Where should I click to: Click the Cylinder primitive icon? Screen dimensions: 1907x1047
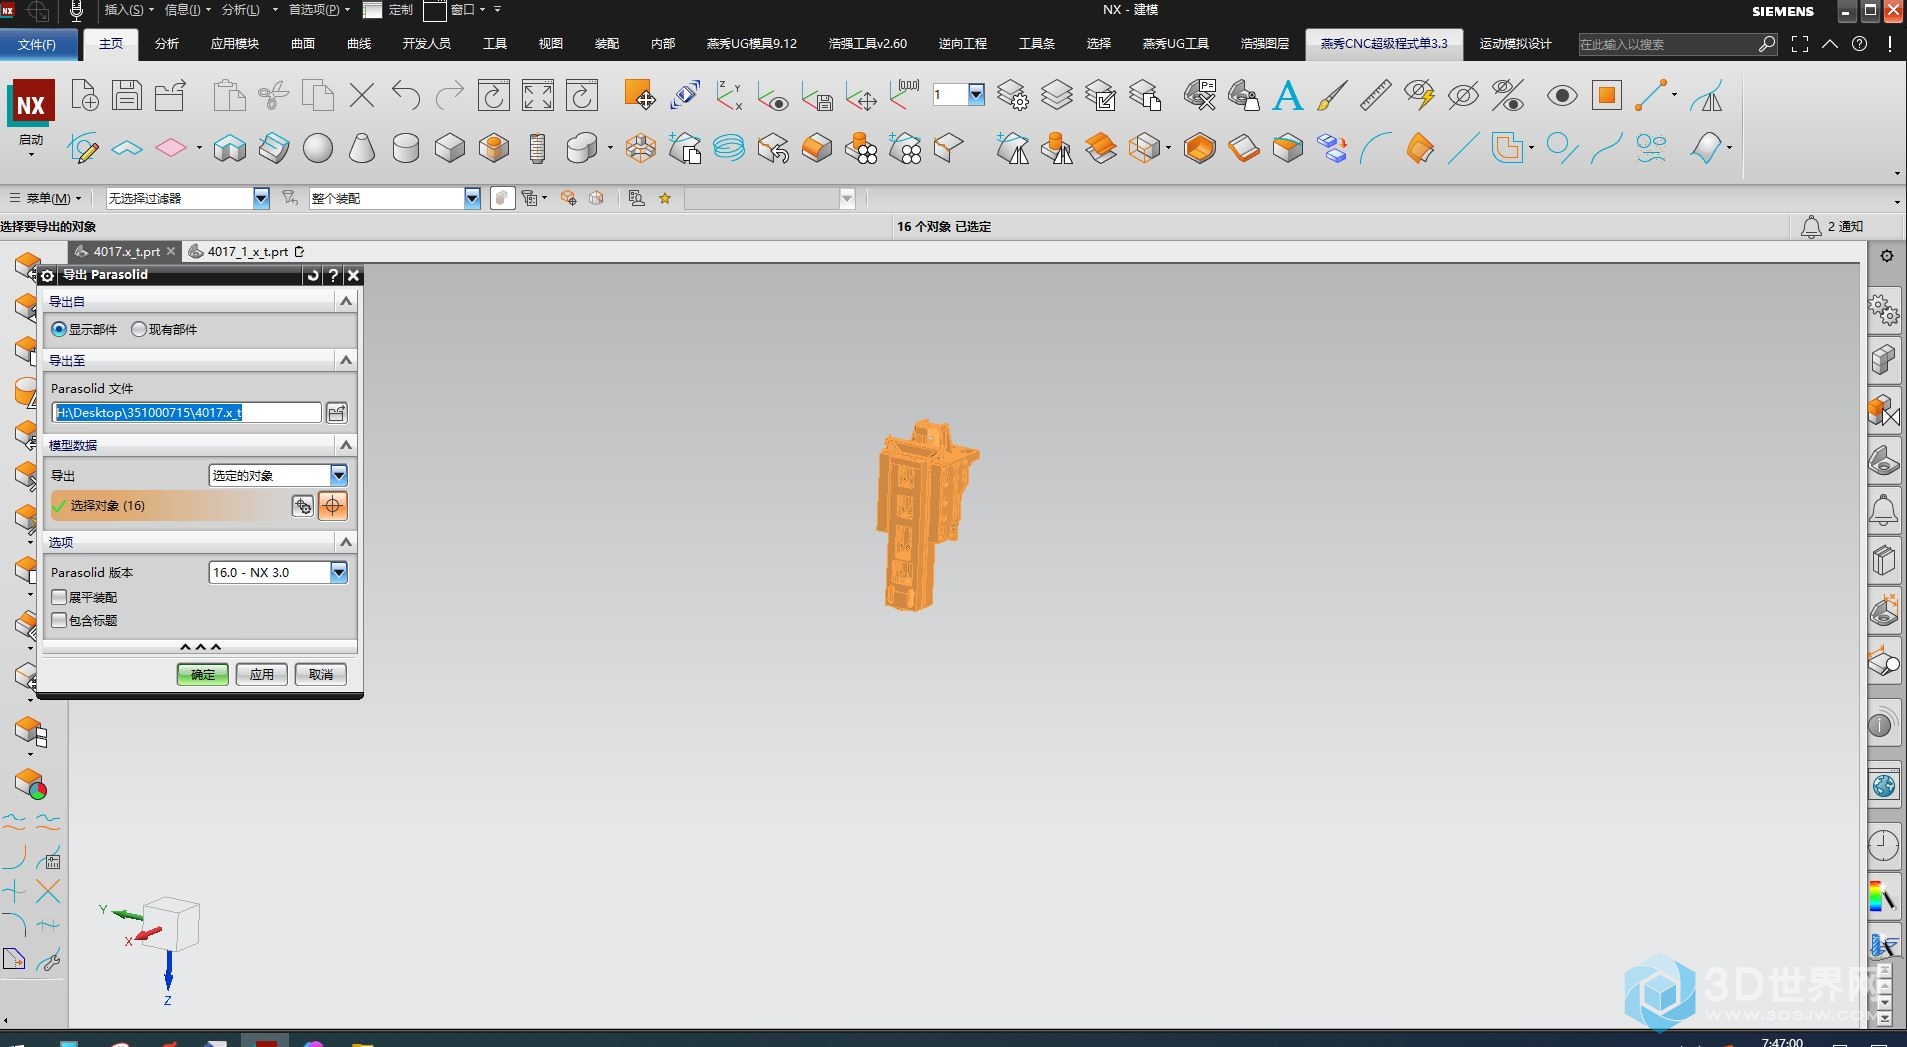(406, 148)
